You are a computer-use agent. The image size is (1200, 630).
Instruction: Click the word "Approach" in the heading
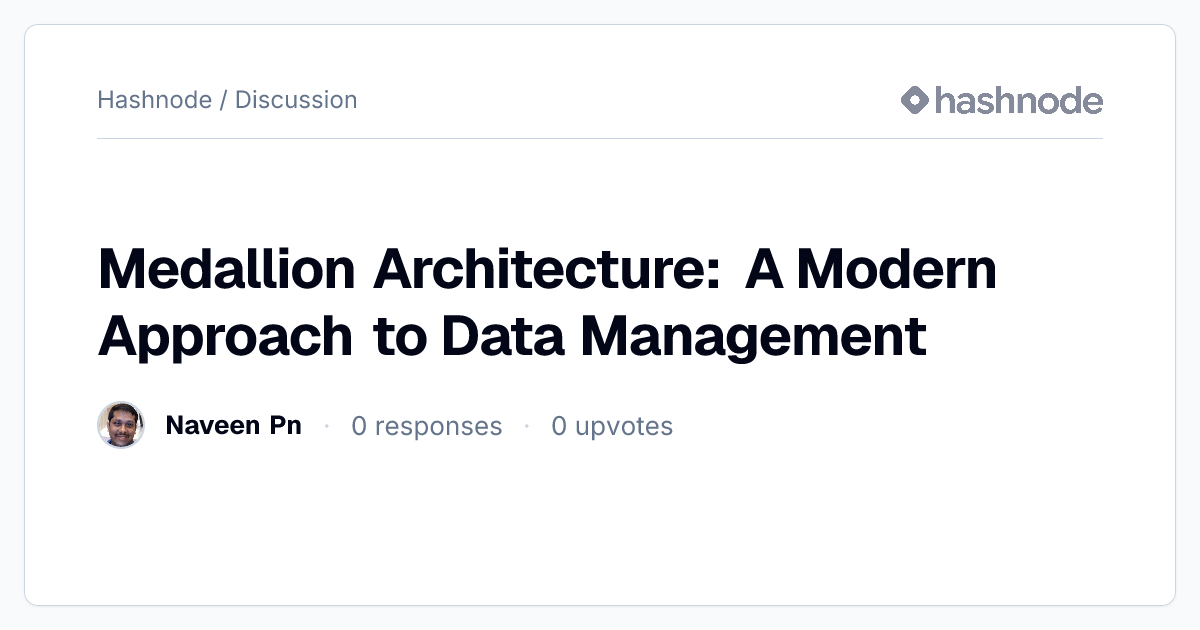coord(225,337)
